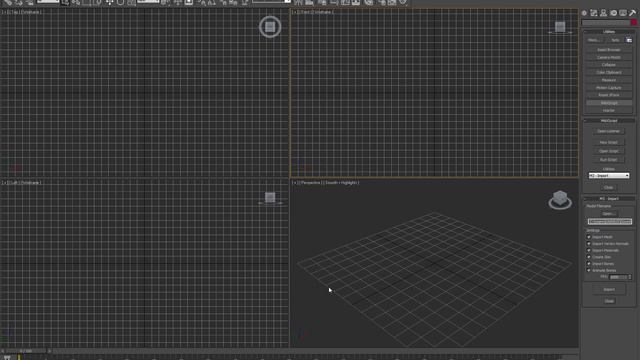640x360 pixels.
Task: Click the ViewCube in the Top viewport
Action: pos(270,27)
